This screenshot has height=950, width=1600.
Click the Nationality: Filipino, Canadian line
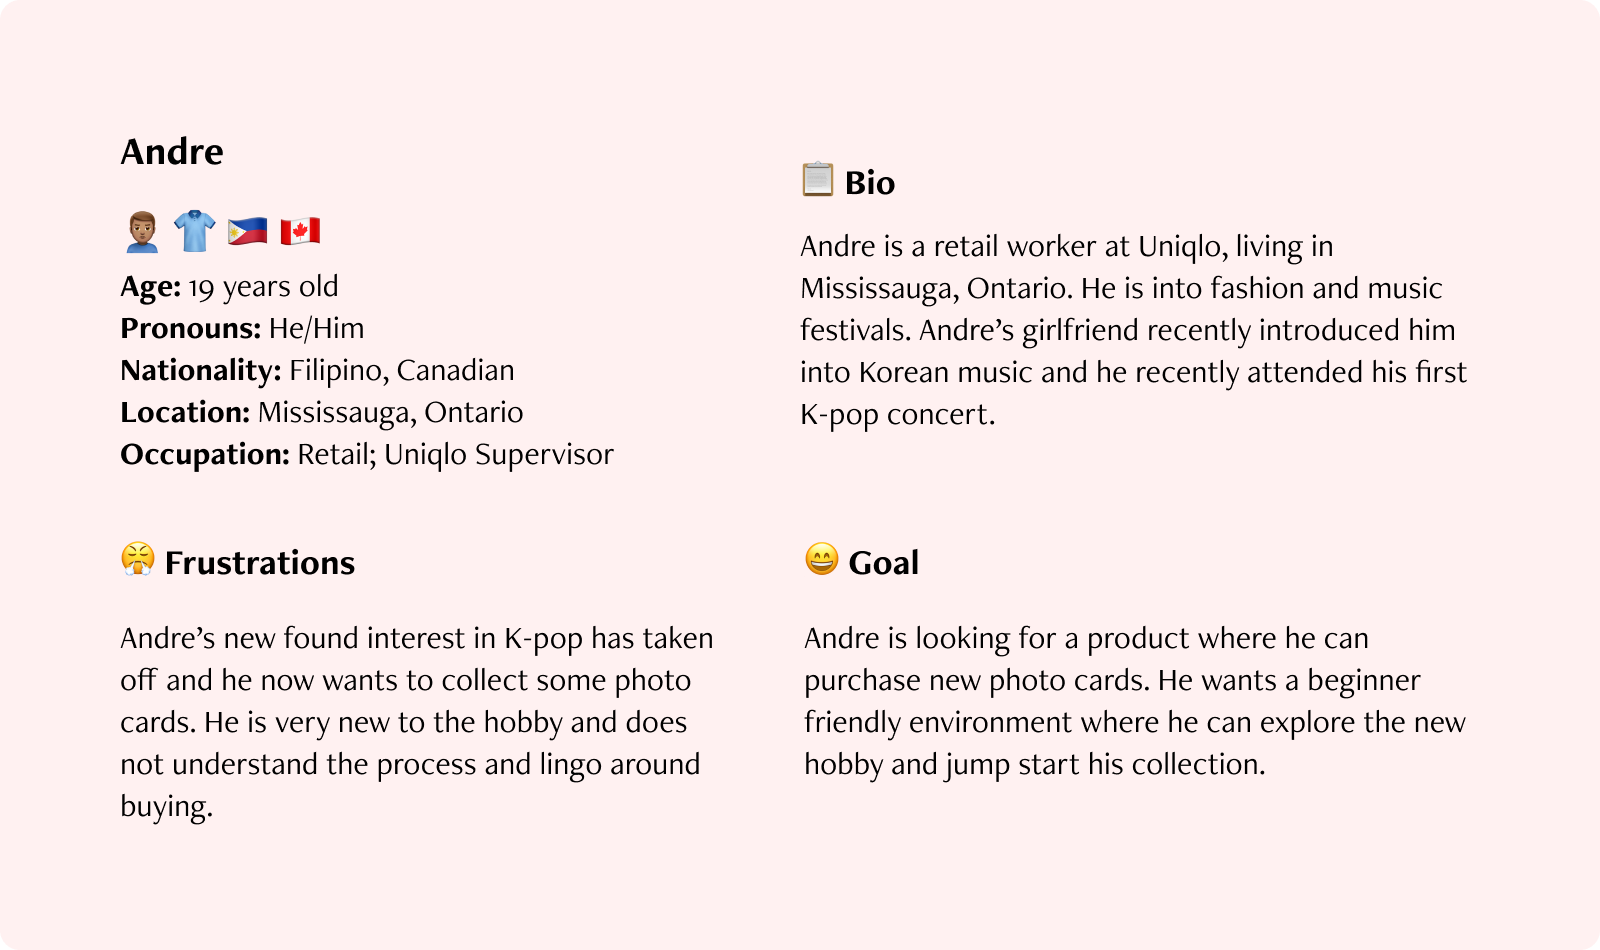coord(317,371)
